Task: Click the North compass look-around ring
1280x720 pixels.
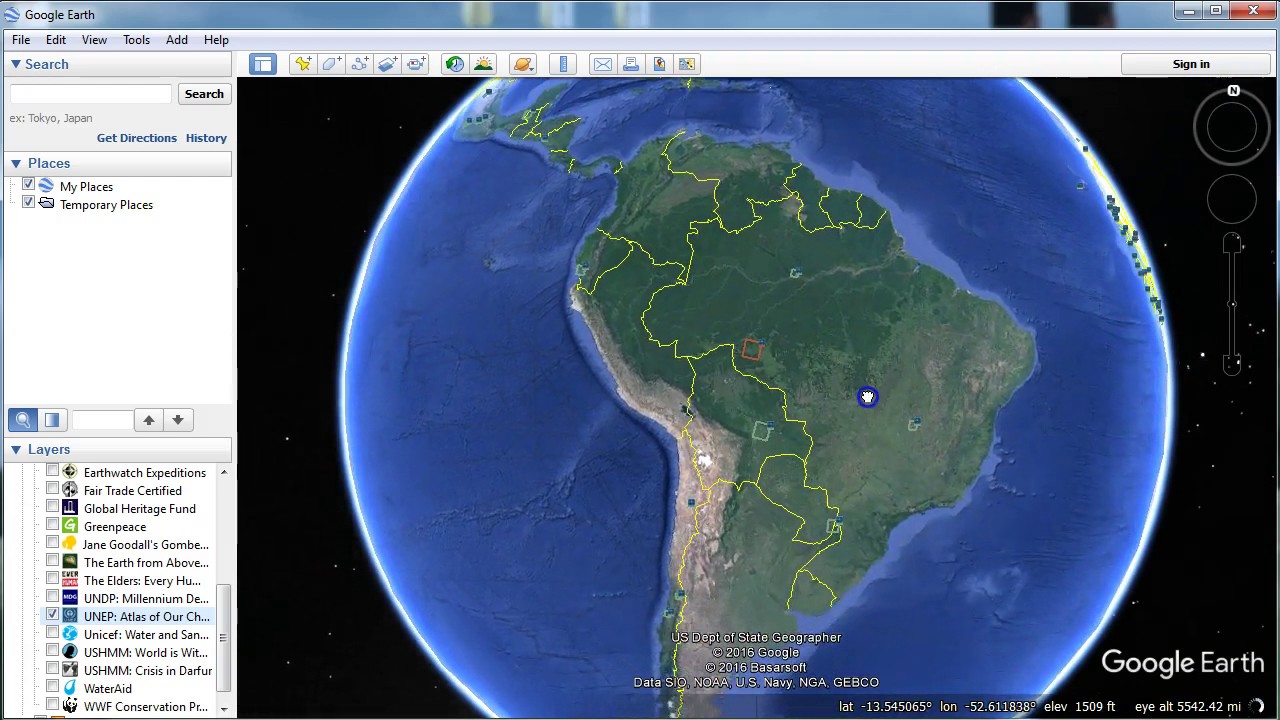Action: coord(1231,126)
